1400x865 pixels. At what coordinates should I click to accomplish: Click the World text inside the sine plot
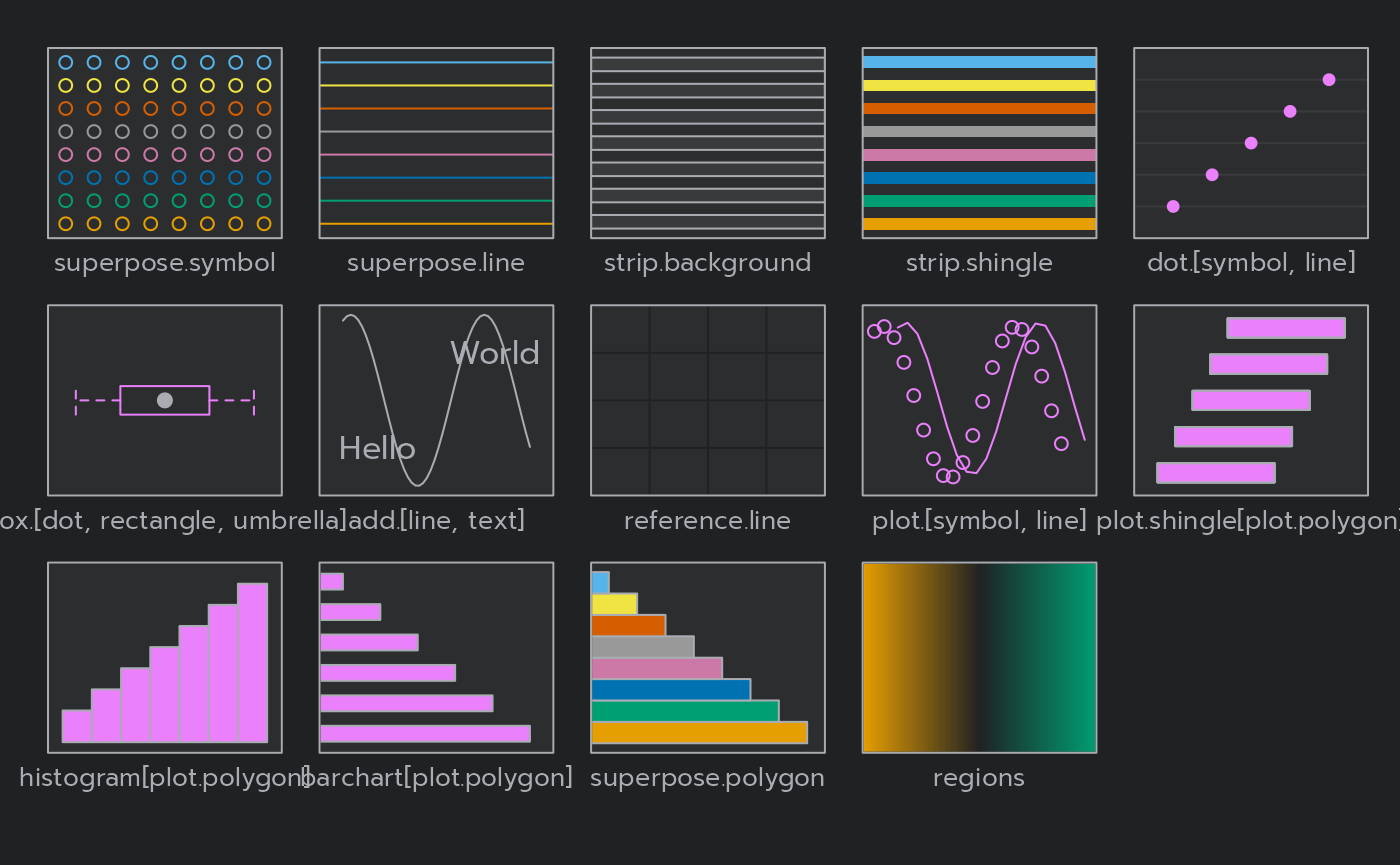495,352
